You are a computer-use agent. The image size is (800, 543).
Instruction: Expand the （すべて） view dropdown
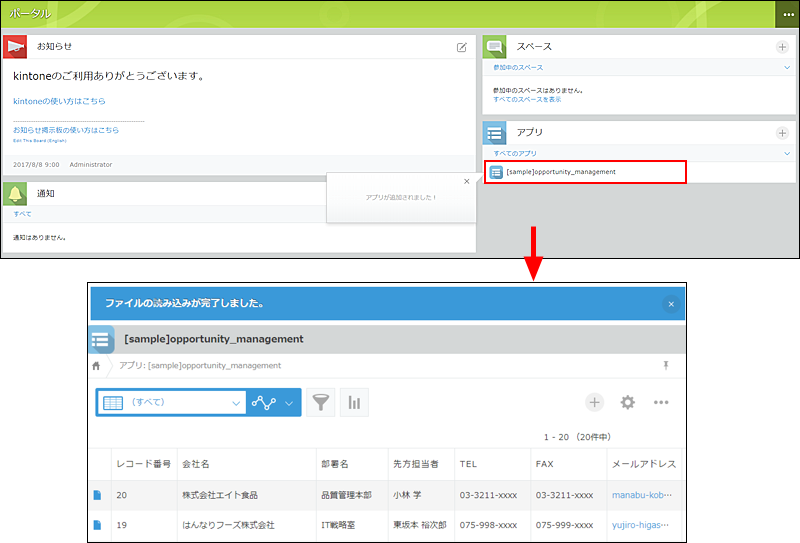click(x=236, y=403)
